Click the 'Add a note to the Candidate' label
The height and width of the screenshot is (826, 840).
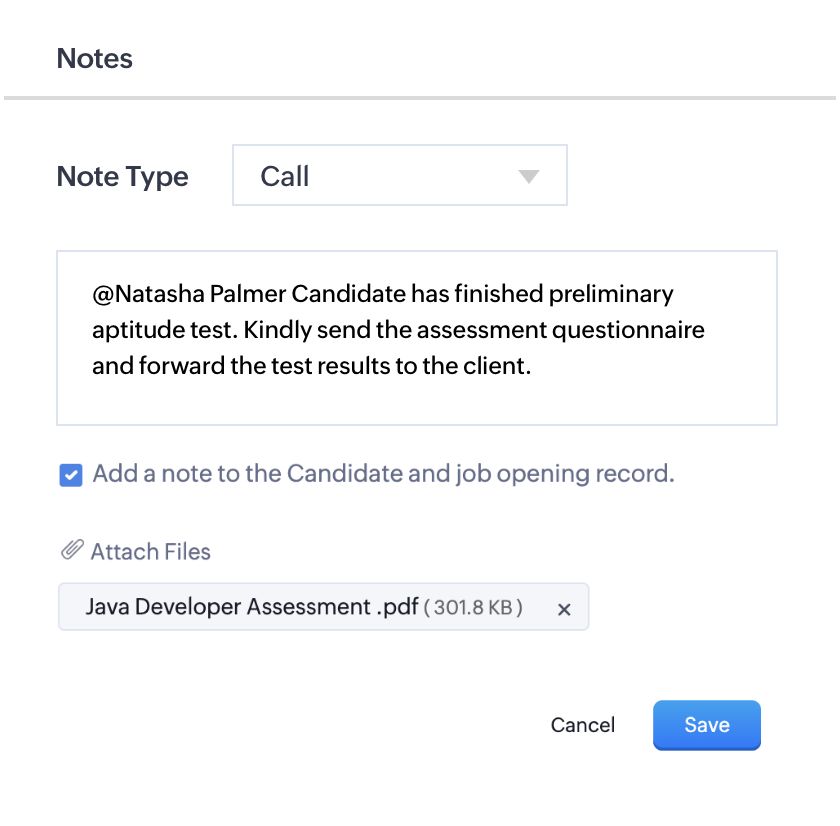[x=383, y=474]
